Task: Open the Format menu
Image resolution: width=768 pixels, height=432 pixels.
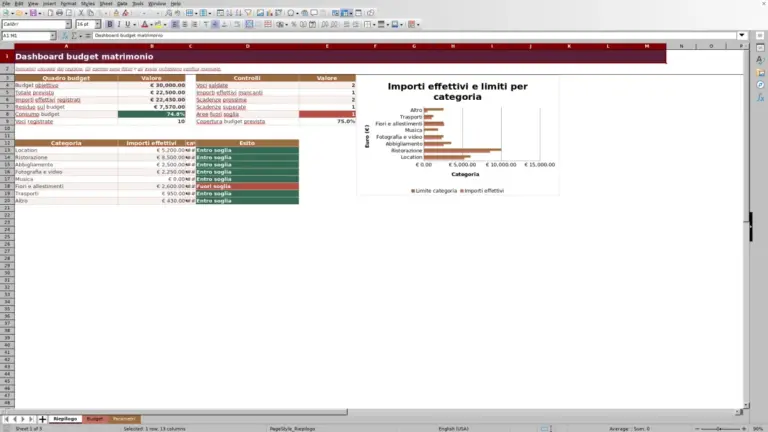Action: [68, 3]
